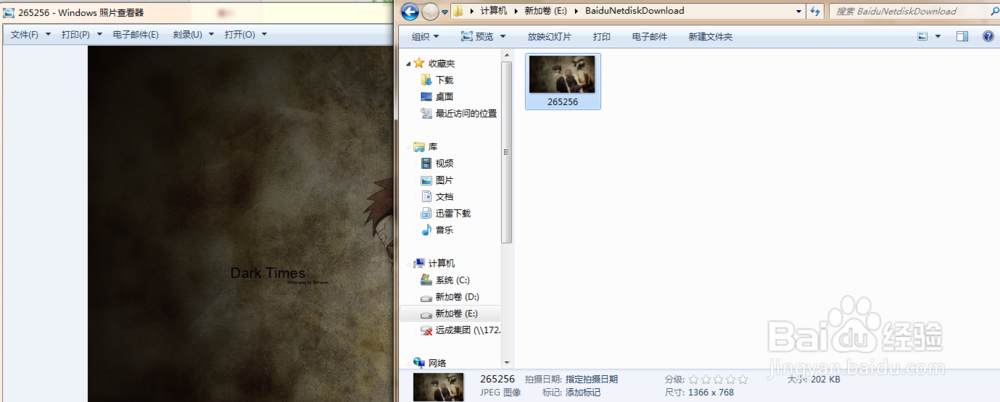Click navigation pane scrollbar up arrow
This screenshot has width=1000, height=402.
507,56
